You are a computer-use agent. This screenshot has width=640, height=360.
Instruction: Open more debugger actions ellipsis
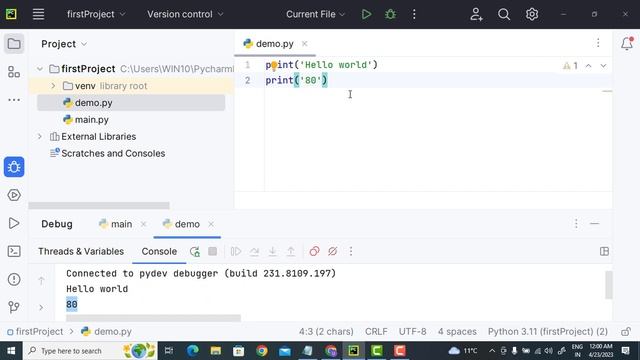[x=351, y=251]
